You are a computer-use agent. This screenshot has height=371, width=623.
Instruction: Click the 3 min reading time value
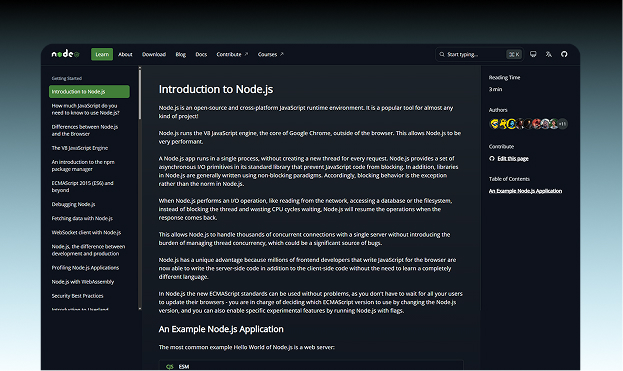495,89
